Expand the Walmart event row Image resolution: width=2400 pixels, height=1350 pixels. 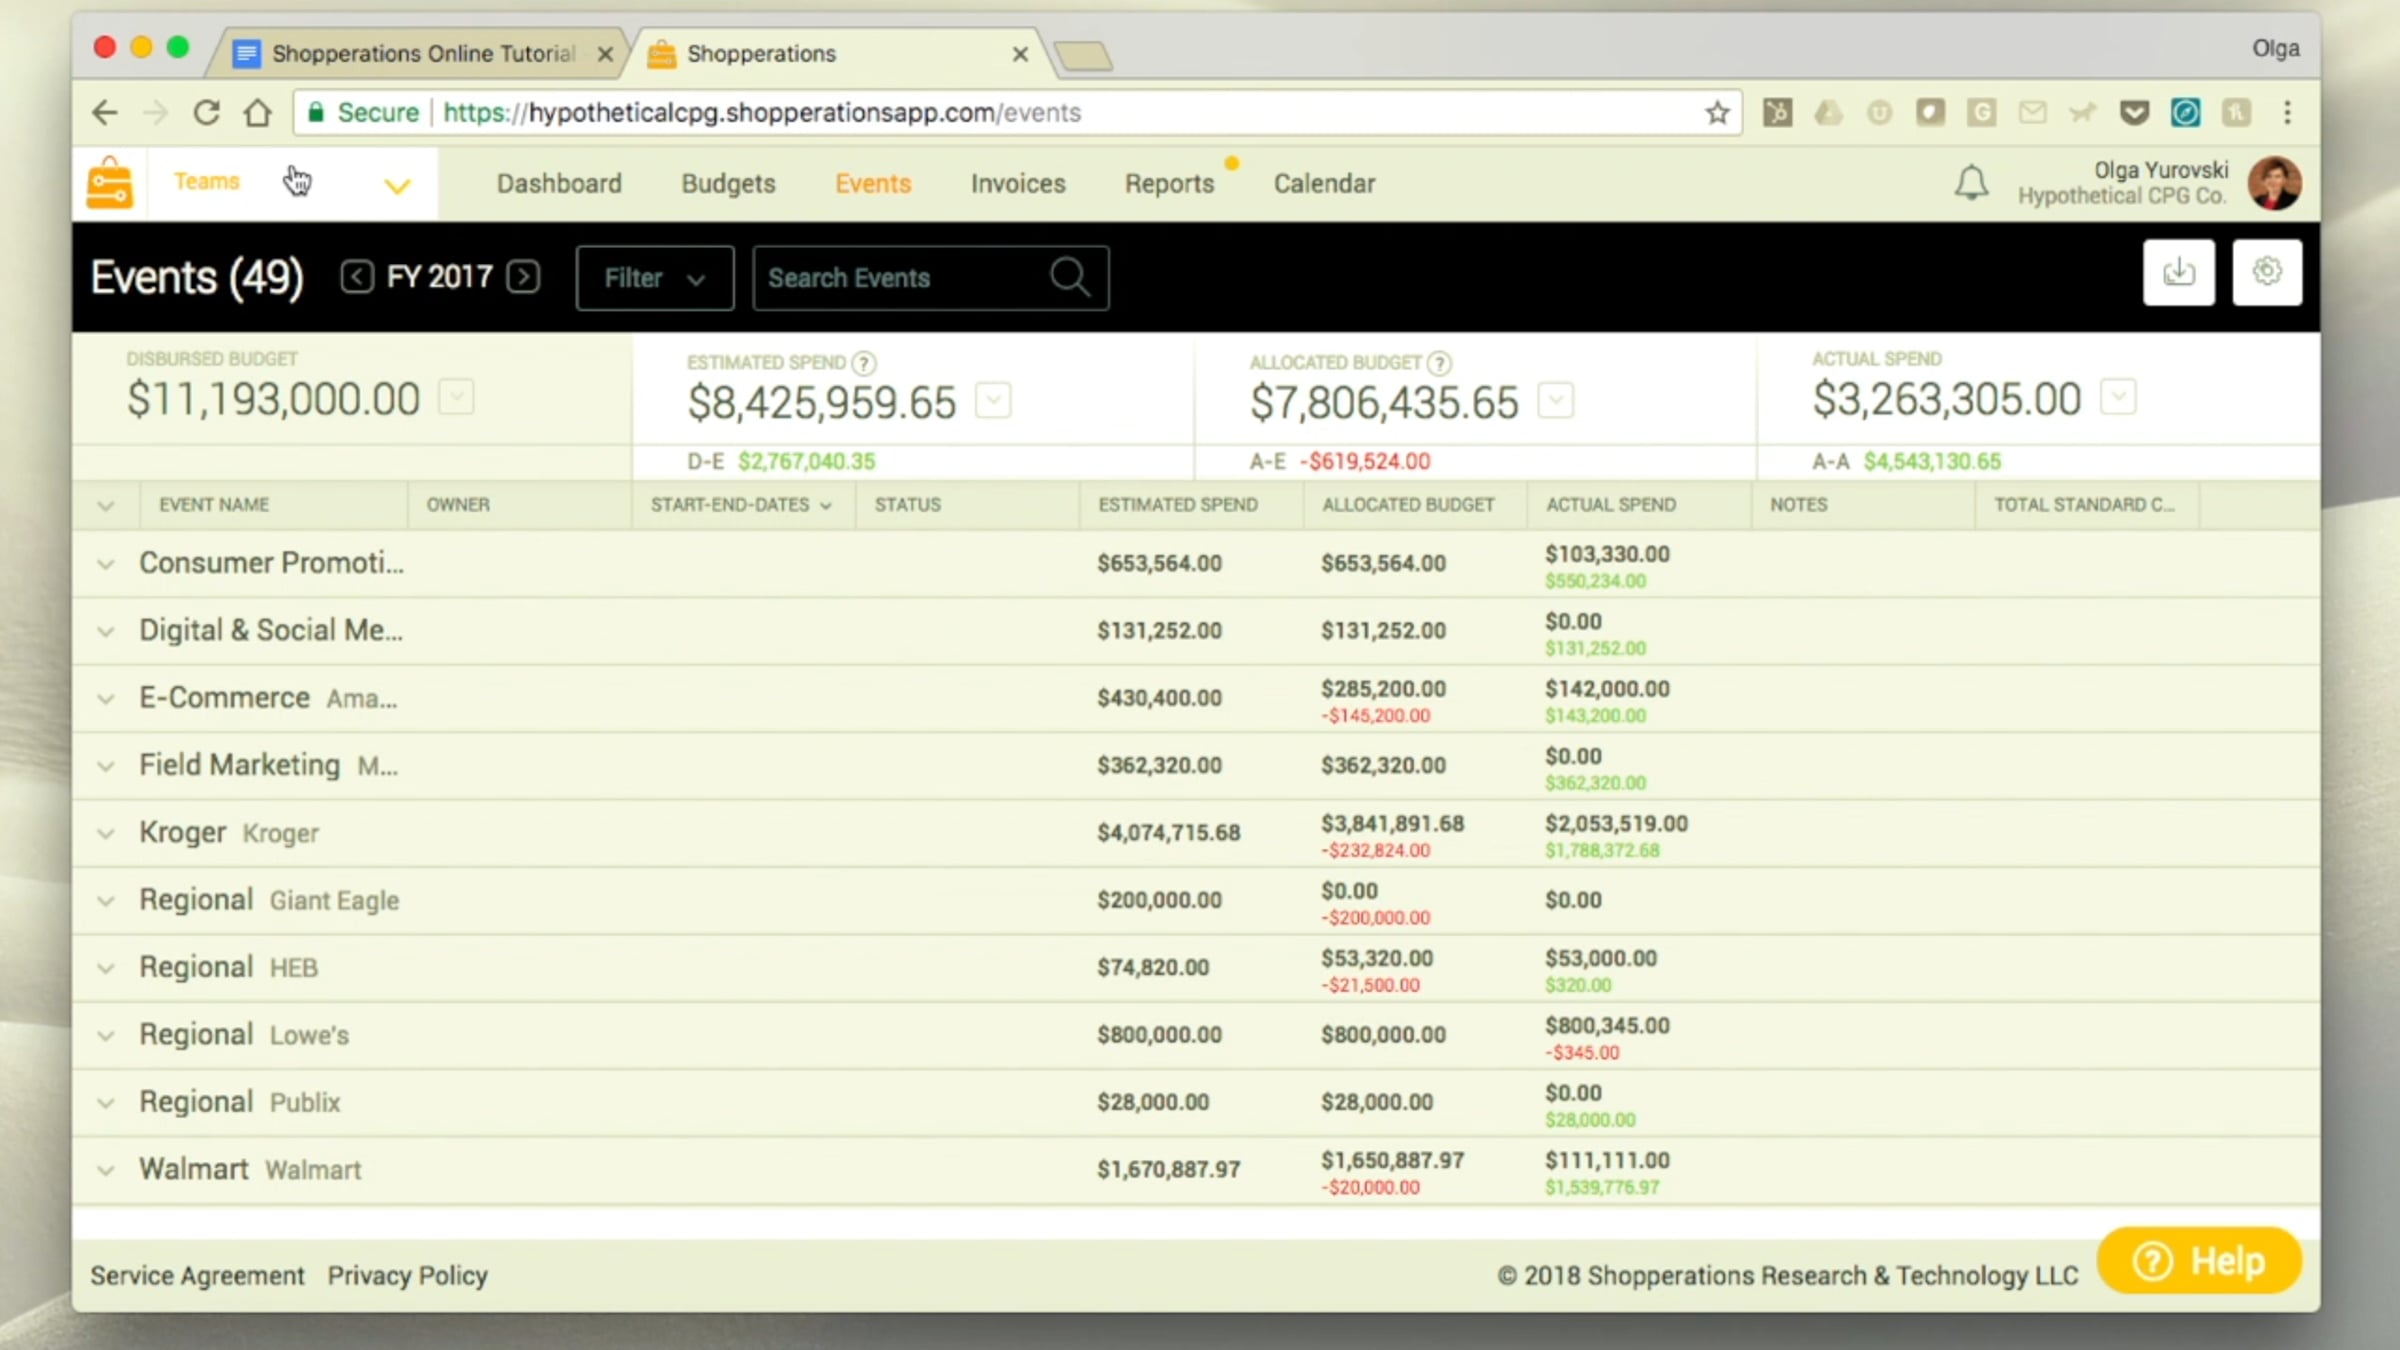coord(105,1170)
